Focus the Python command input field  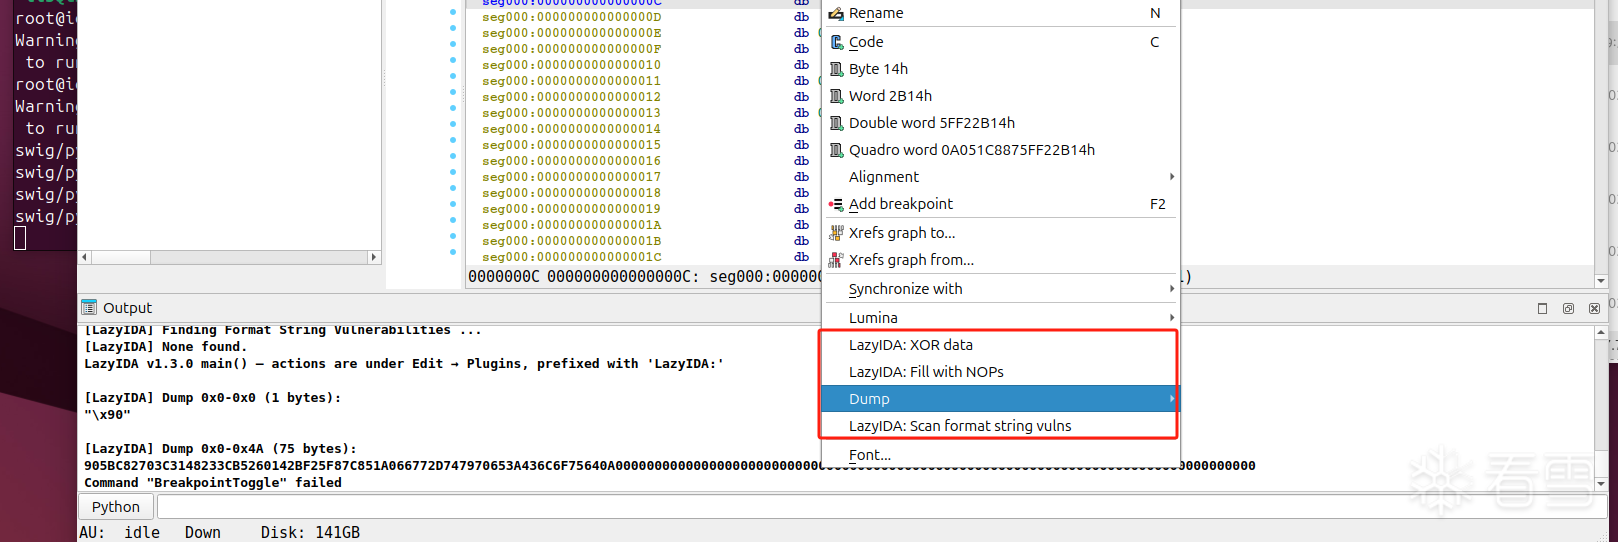tap(883, 507)
